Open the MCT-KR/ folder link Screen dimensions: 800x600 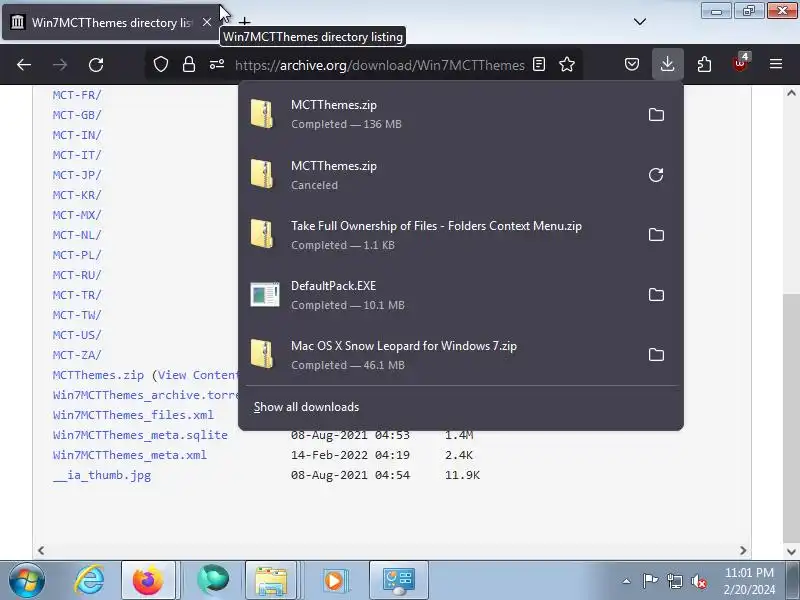[77, 195]
